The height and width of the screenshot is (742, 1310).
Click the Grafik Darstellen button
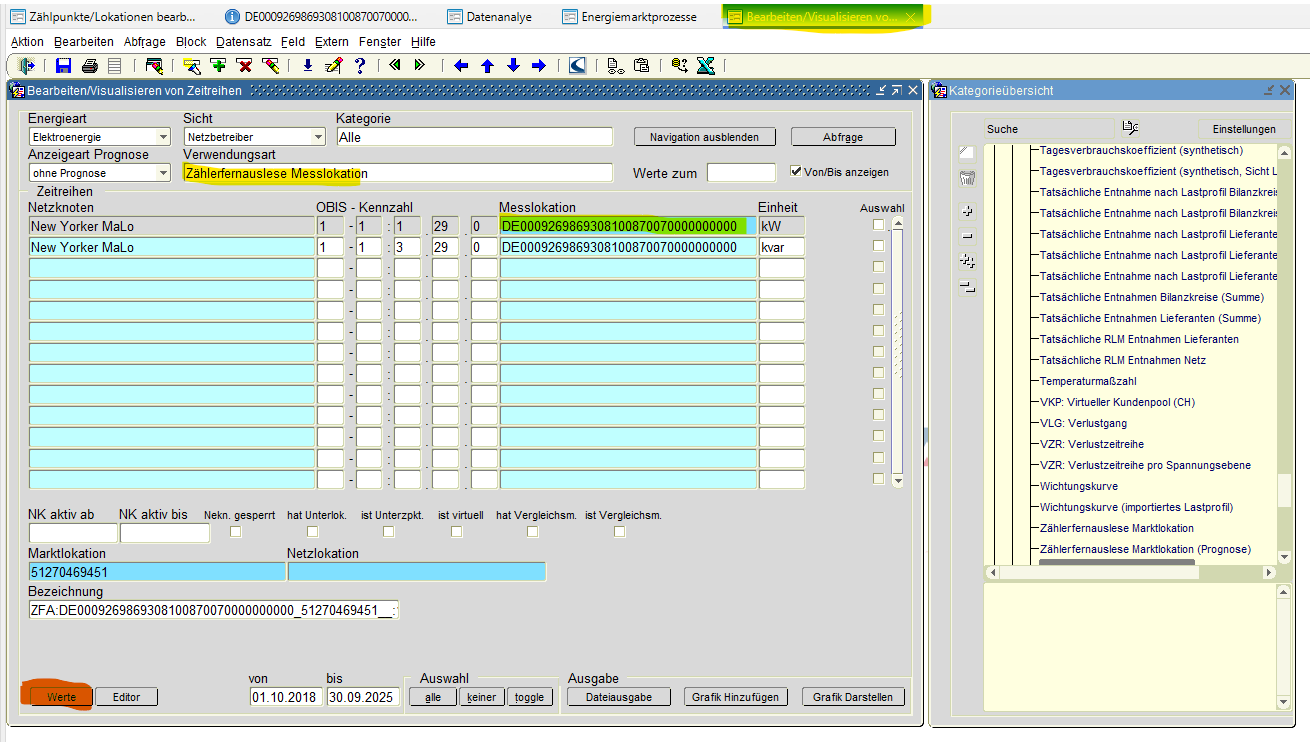(853, 697)
